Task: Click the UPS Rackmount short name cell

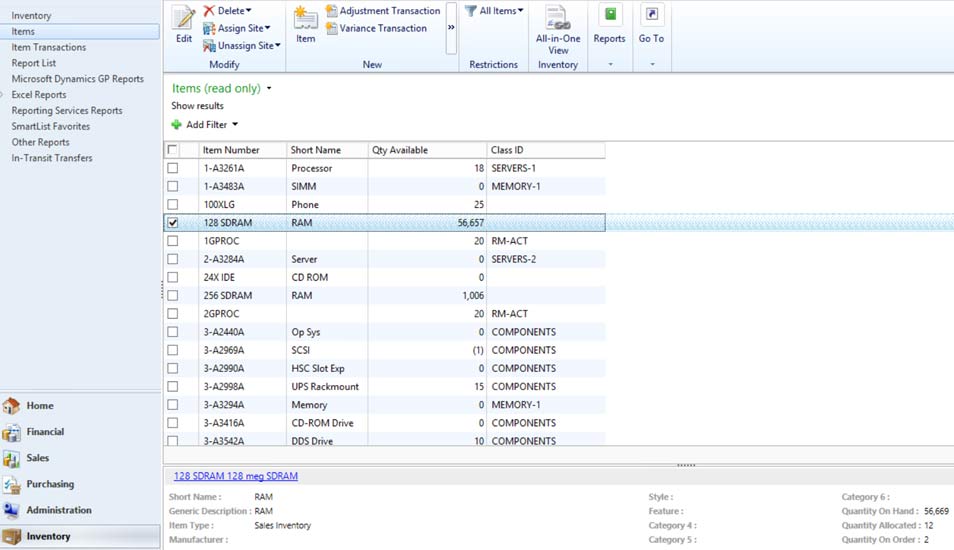Action: (x=327, y=387)
